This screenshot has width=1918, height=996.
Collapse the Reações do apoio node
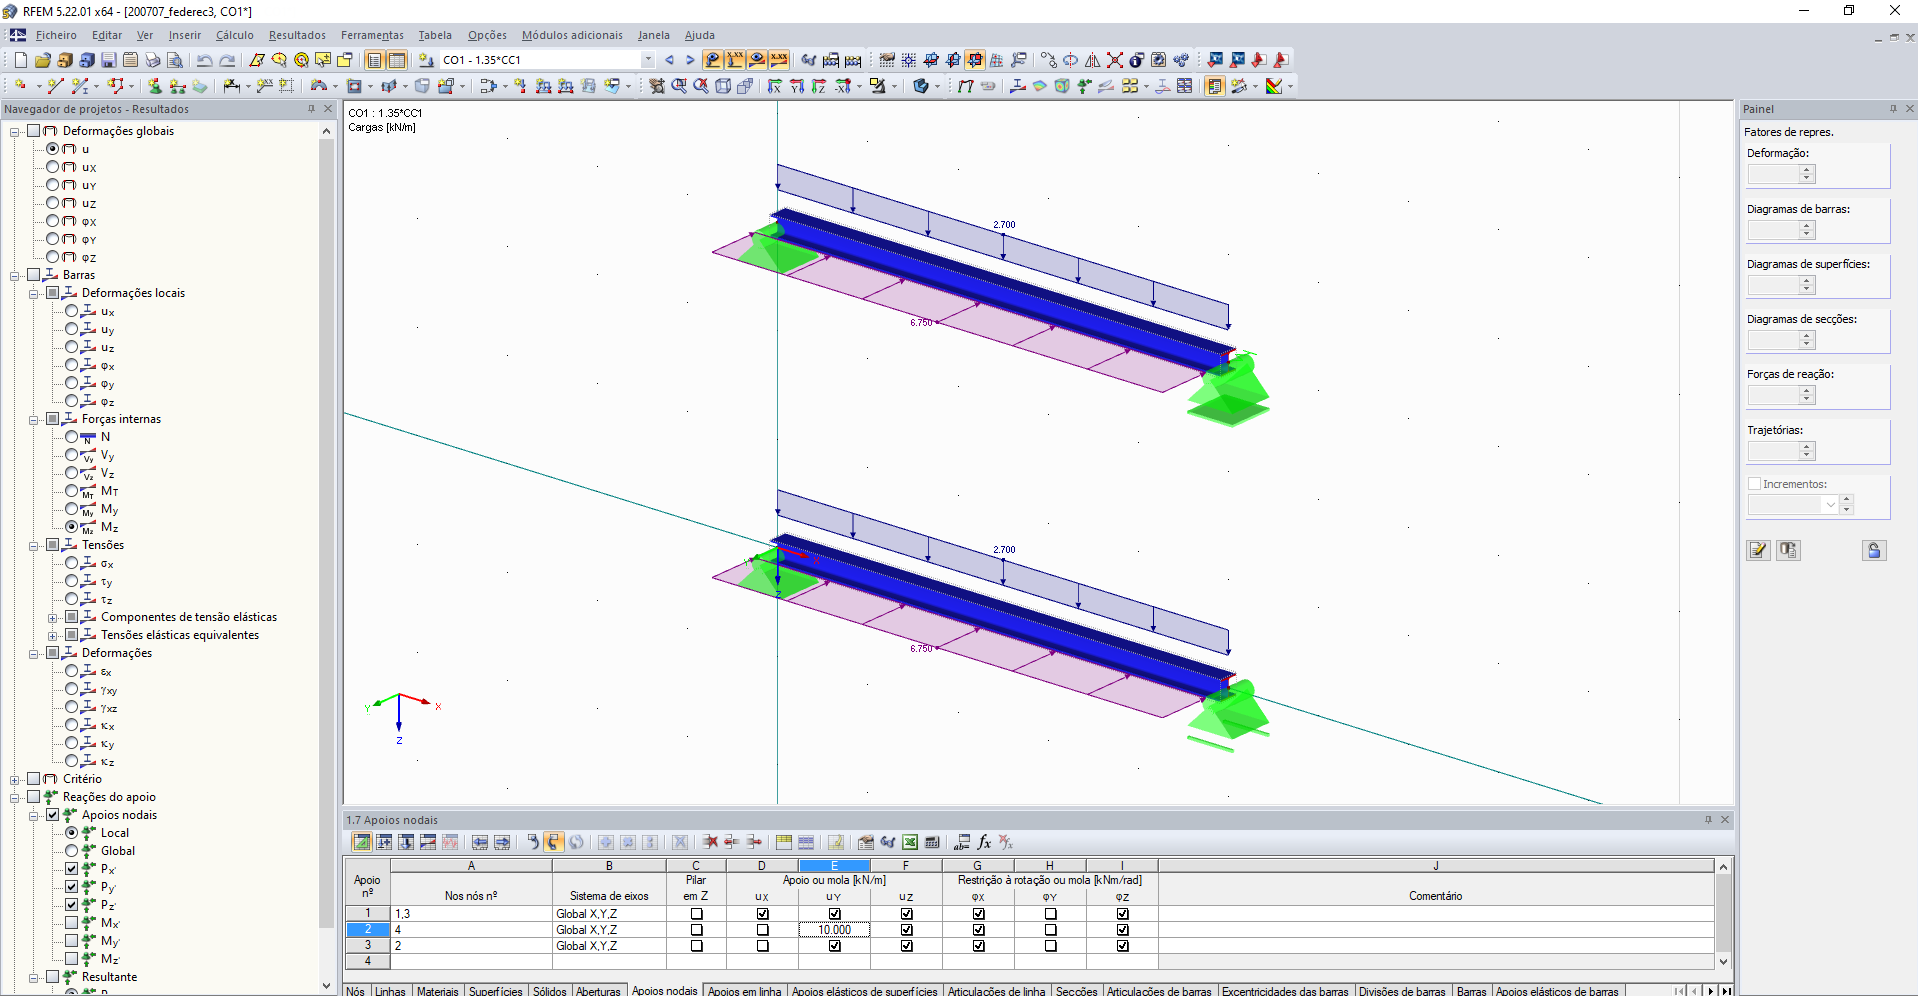tap(15, 797)
